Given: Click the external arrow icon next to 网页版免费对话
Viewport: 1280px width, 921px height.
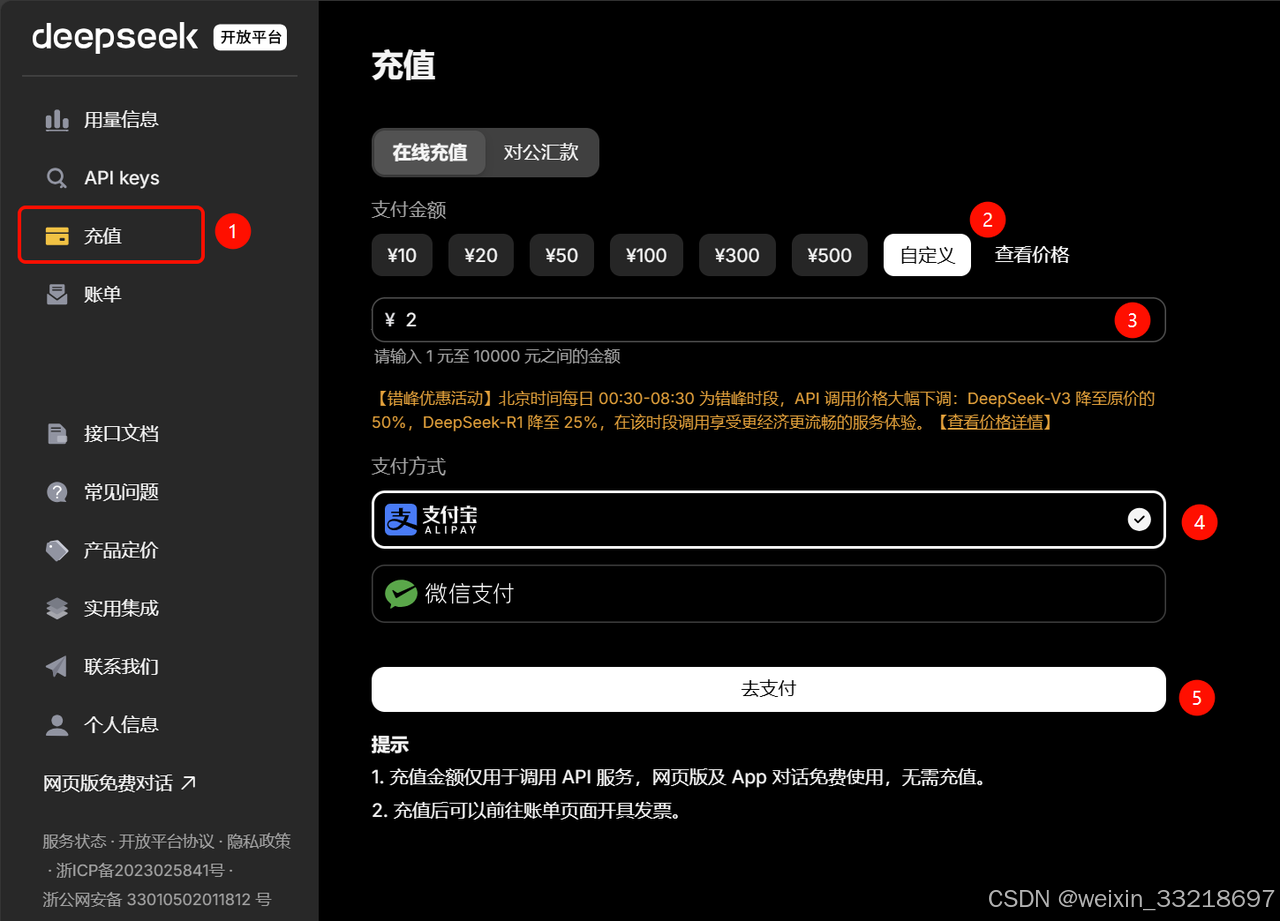Looking at the screenshot, I should pyautogui.click(x=188, y=782).
